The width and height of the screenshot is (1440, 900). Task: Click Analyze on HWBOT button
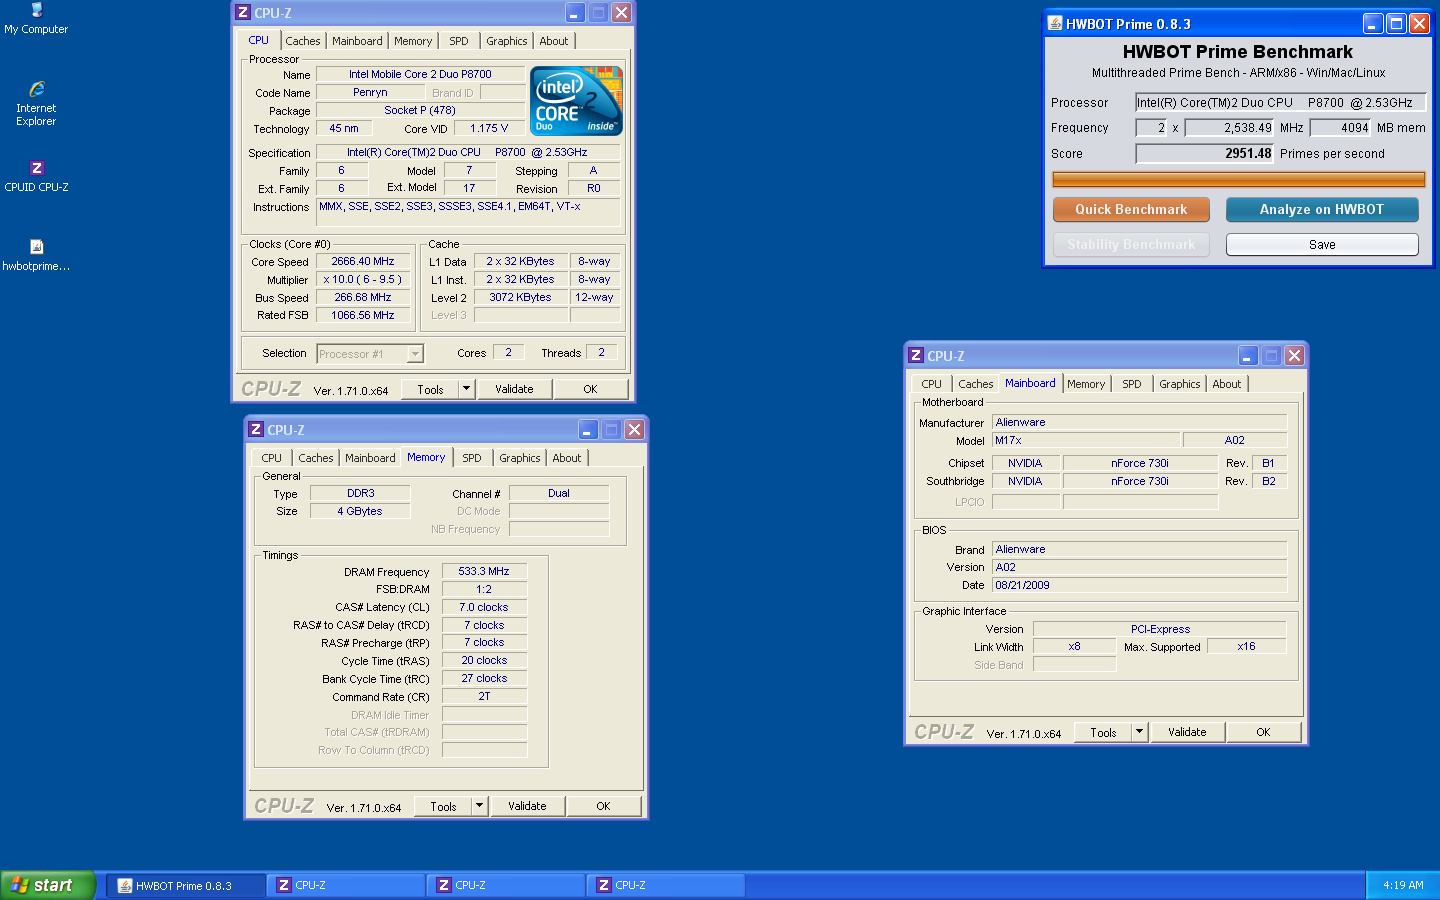(1322, 209)
